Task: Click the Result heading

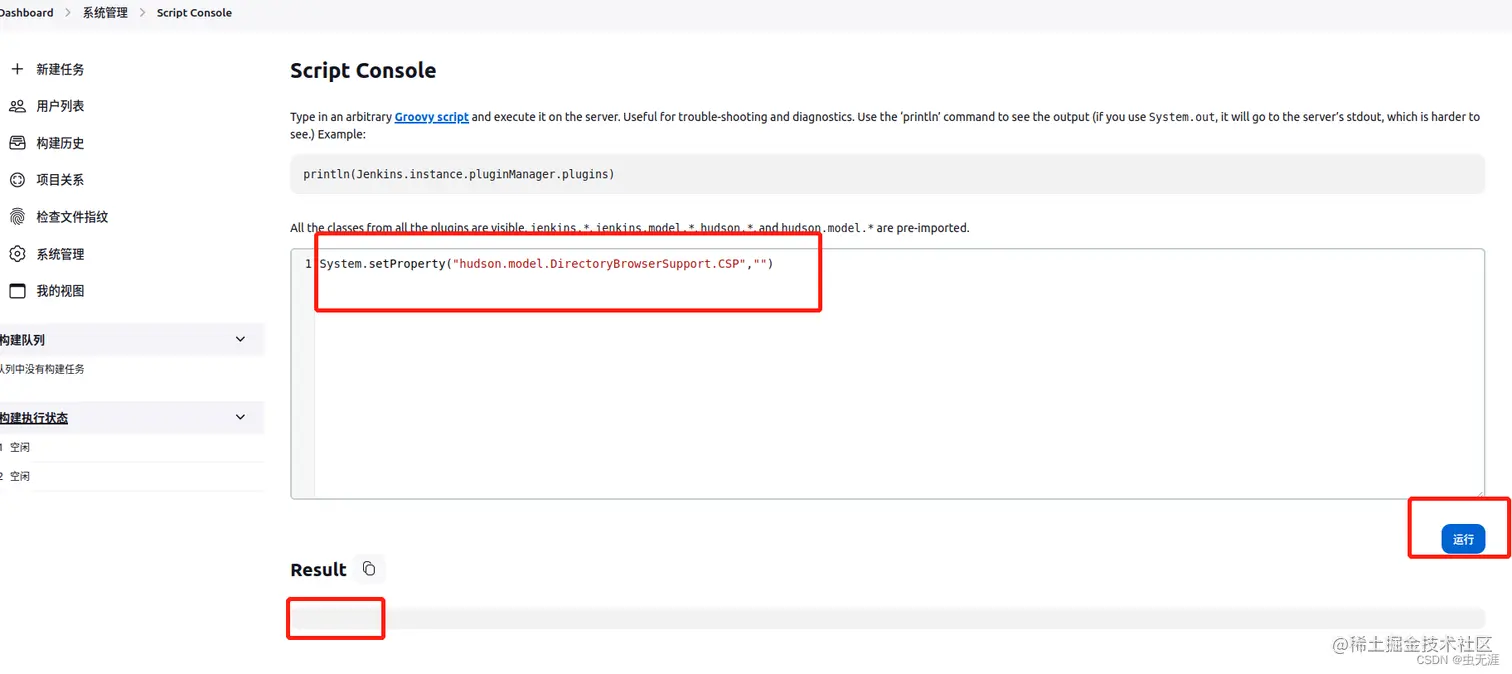Action: [318, 570]
